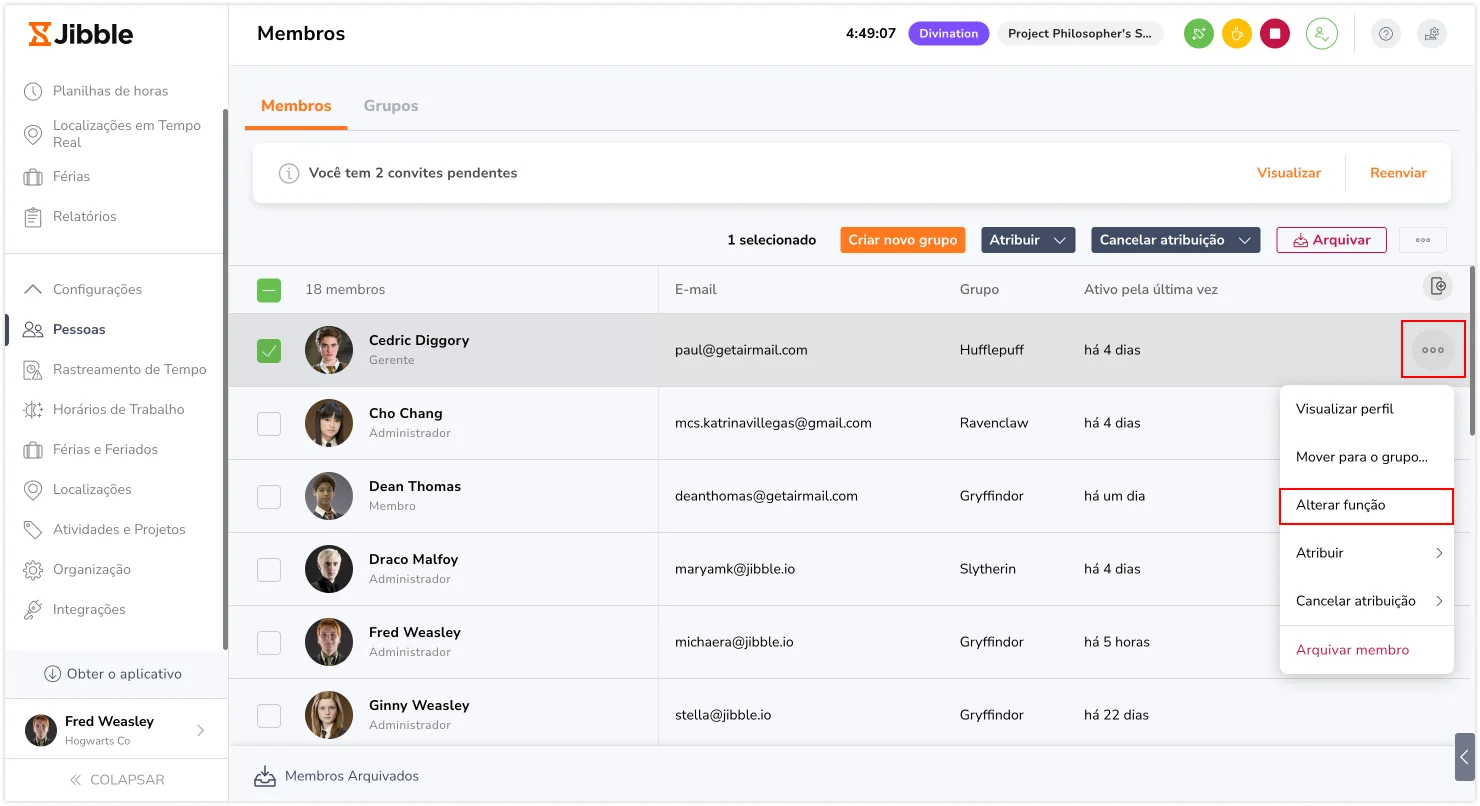This screenshot has width=1480, height=806.
Task: Expand Cancelar atribuição submenu in context menu
Action: (x=1366, y=601)
